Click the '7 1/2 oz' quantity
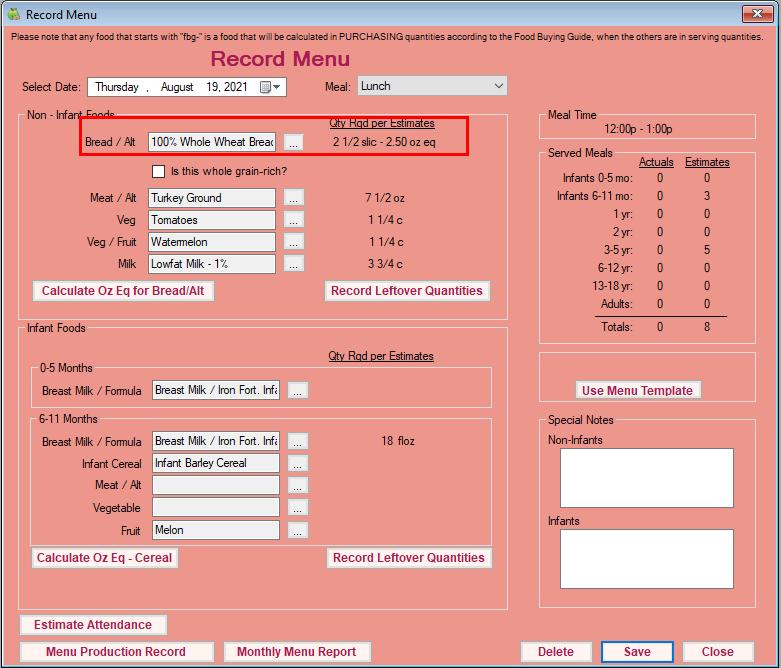The height and width of the screenshot is (668, 781). (385, 198)
